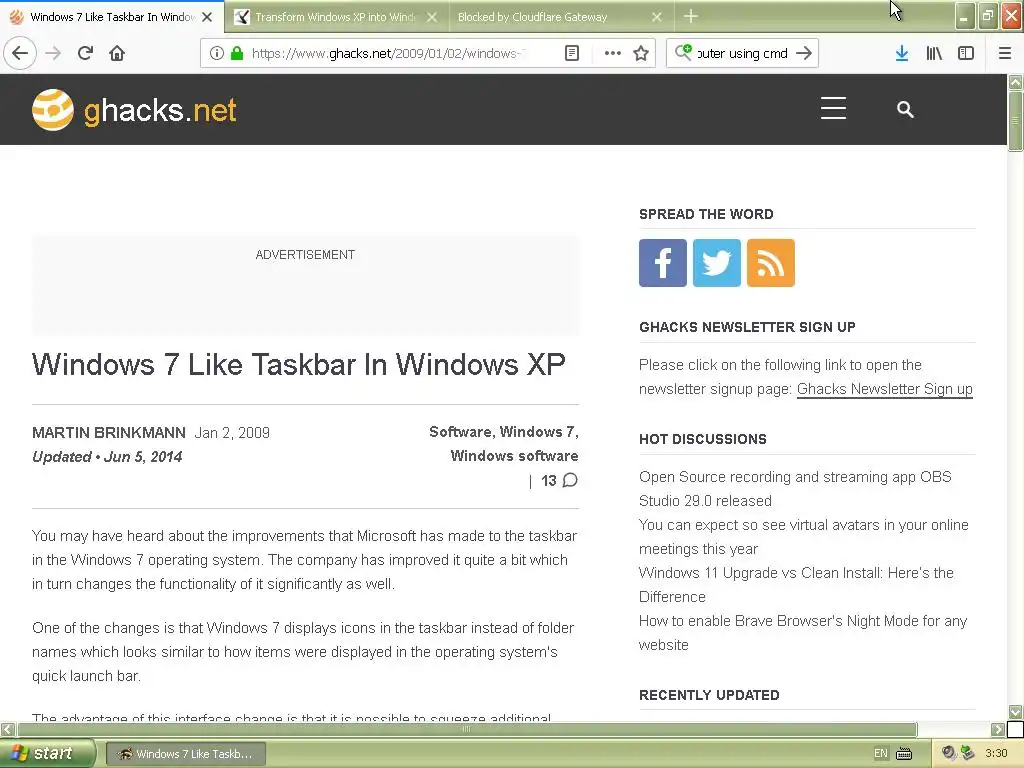Click the vertical scrollbar thumb
This screenshot has height=768, width=1024.
[1015, 121]
